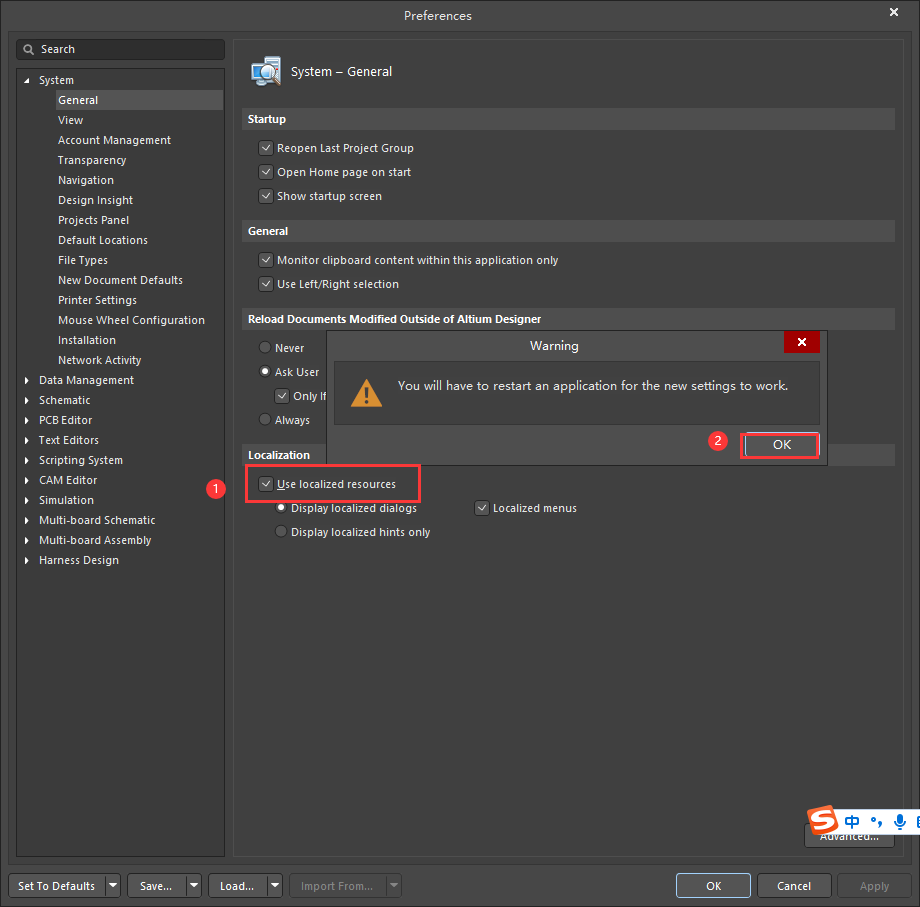The width and height of the screenshot is (920, 907).
Task: Open the Transparency page
Action: (x=92, y=160)
